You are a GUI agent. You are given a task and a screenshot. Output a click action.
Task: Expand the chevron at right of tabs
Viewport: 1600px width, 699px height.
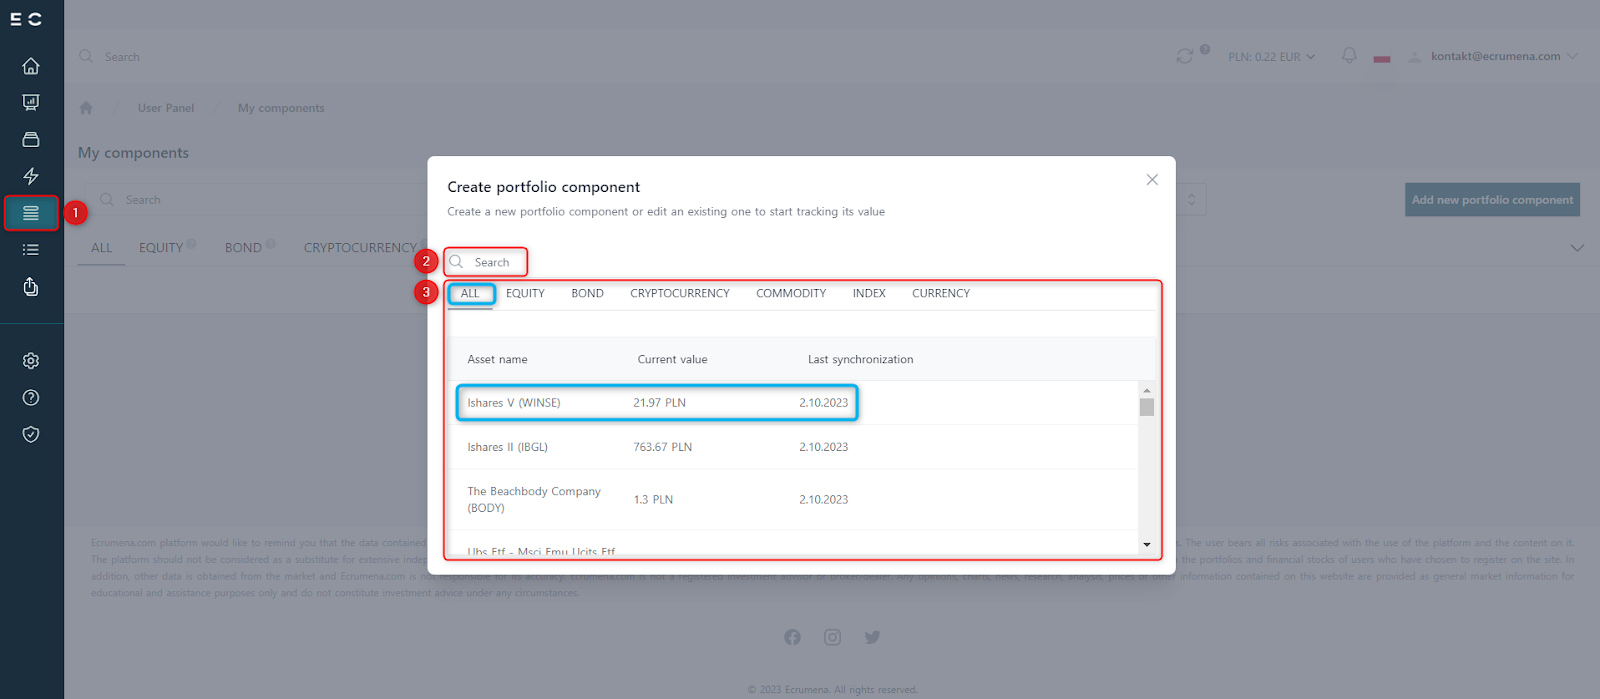[x=1577, y=248]
